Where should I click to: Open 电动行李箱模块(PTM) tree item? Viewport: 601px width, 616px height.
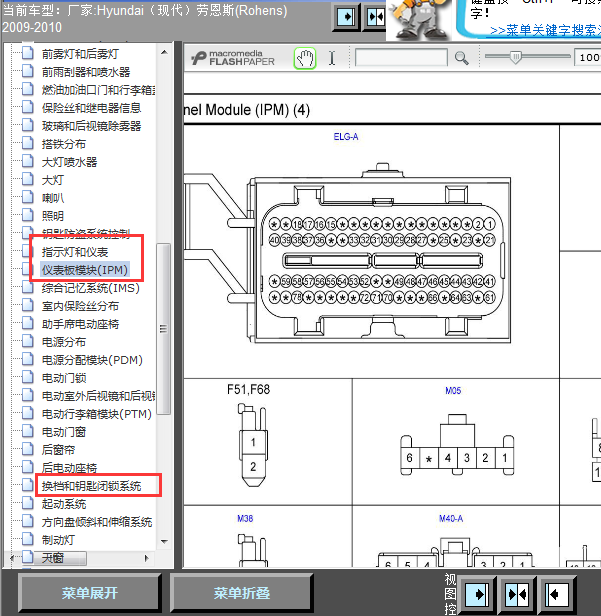tap(97, 414)
